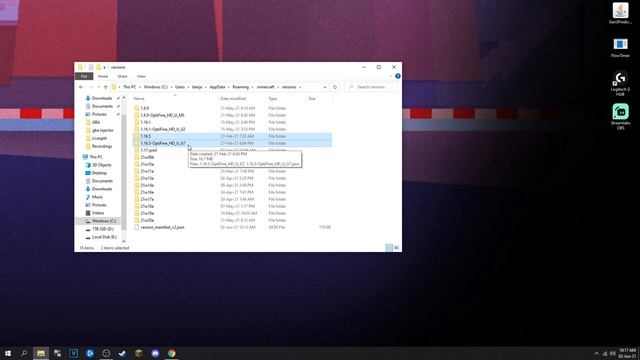Image resolution: width=640 pixels, height=360 pixels.
Task: Open Videos in navigation pane
Action: (98, 213)
